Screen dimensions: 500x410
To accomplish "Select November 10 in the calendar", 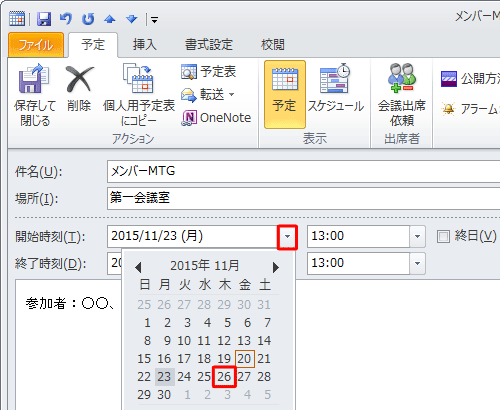I will 184,341.
